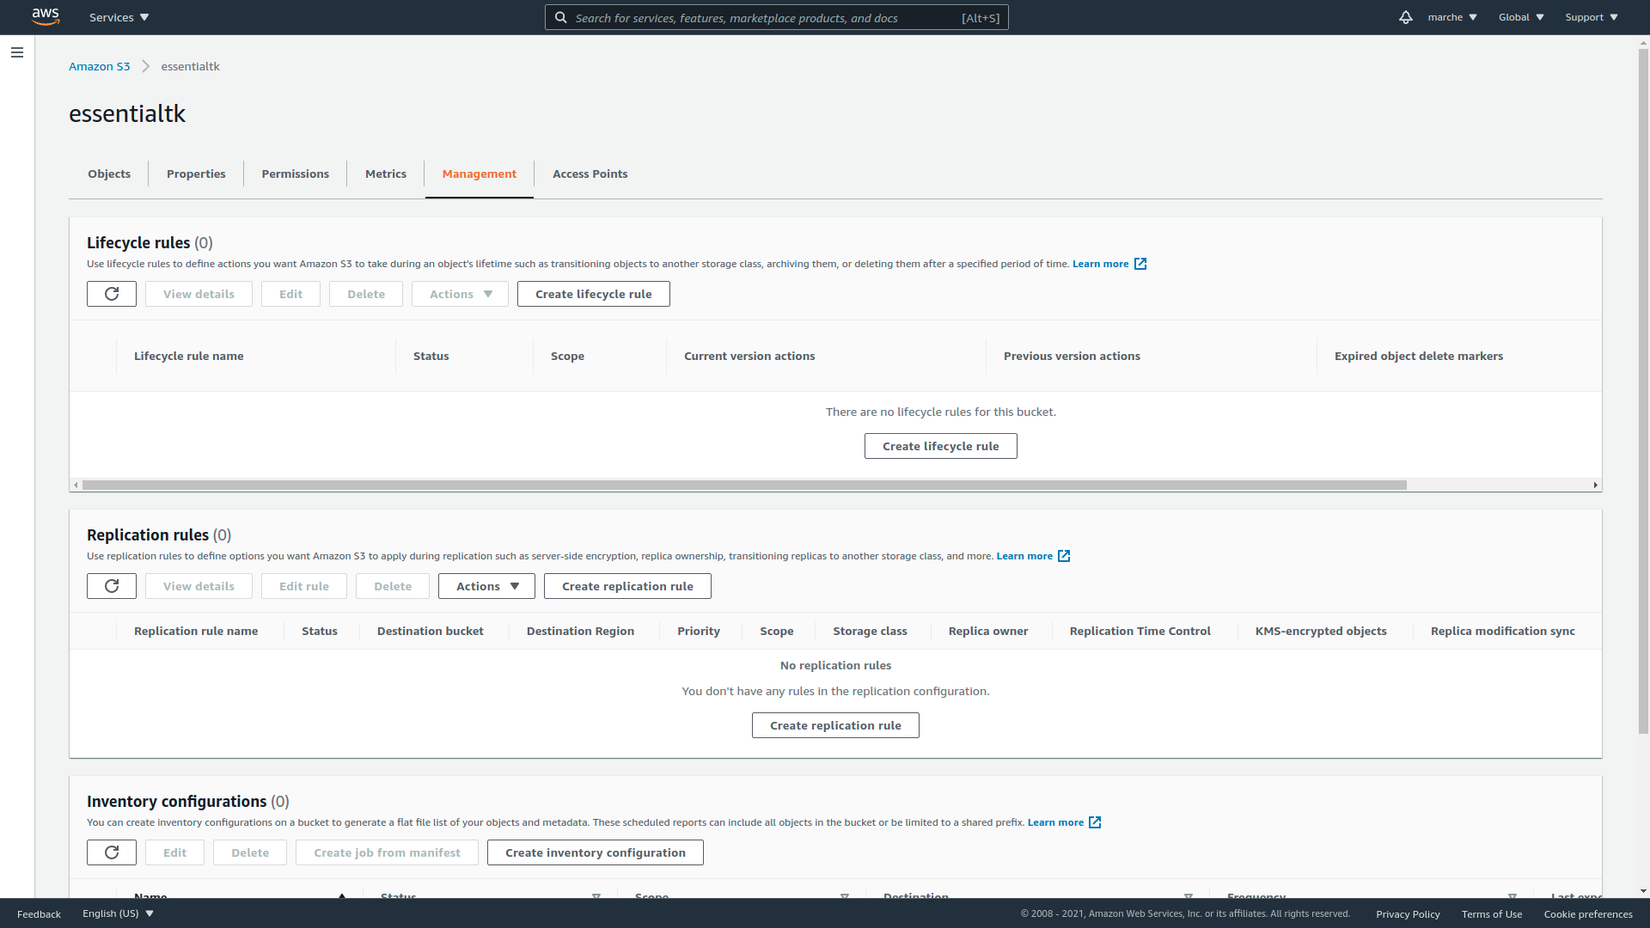1650x928 pixels.
Task: Open the English (US) language selector
Action: 118,913
